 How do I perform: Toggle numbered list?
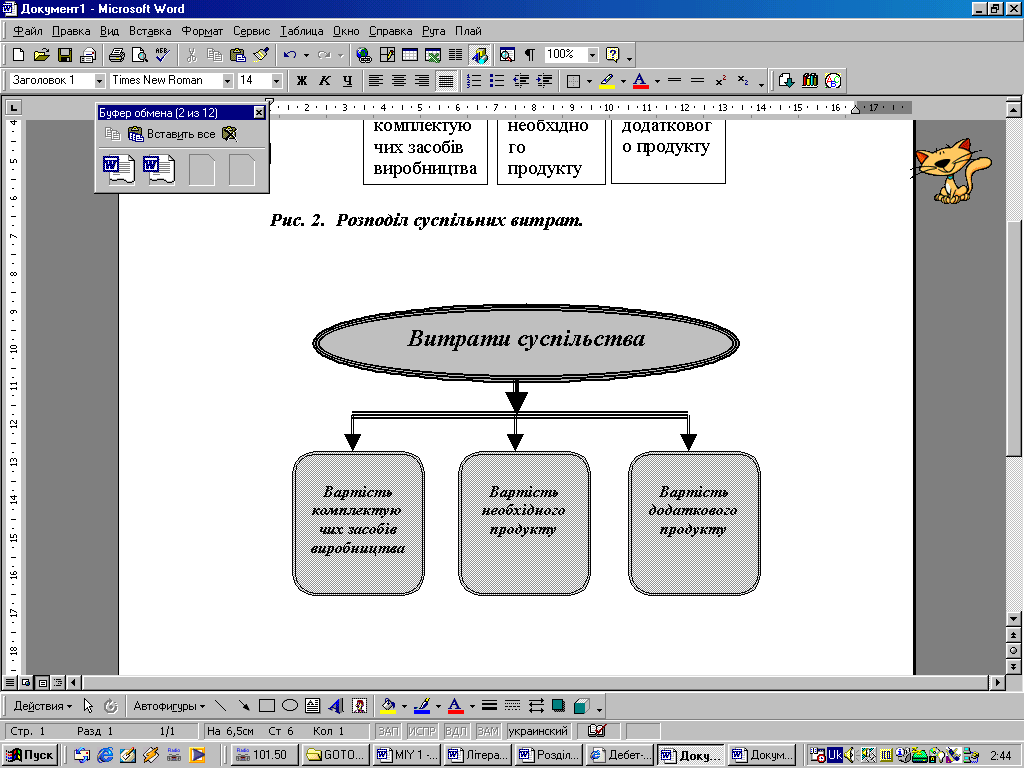[474, 80]
